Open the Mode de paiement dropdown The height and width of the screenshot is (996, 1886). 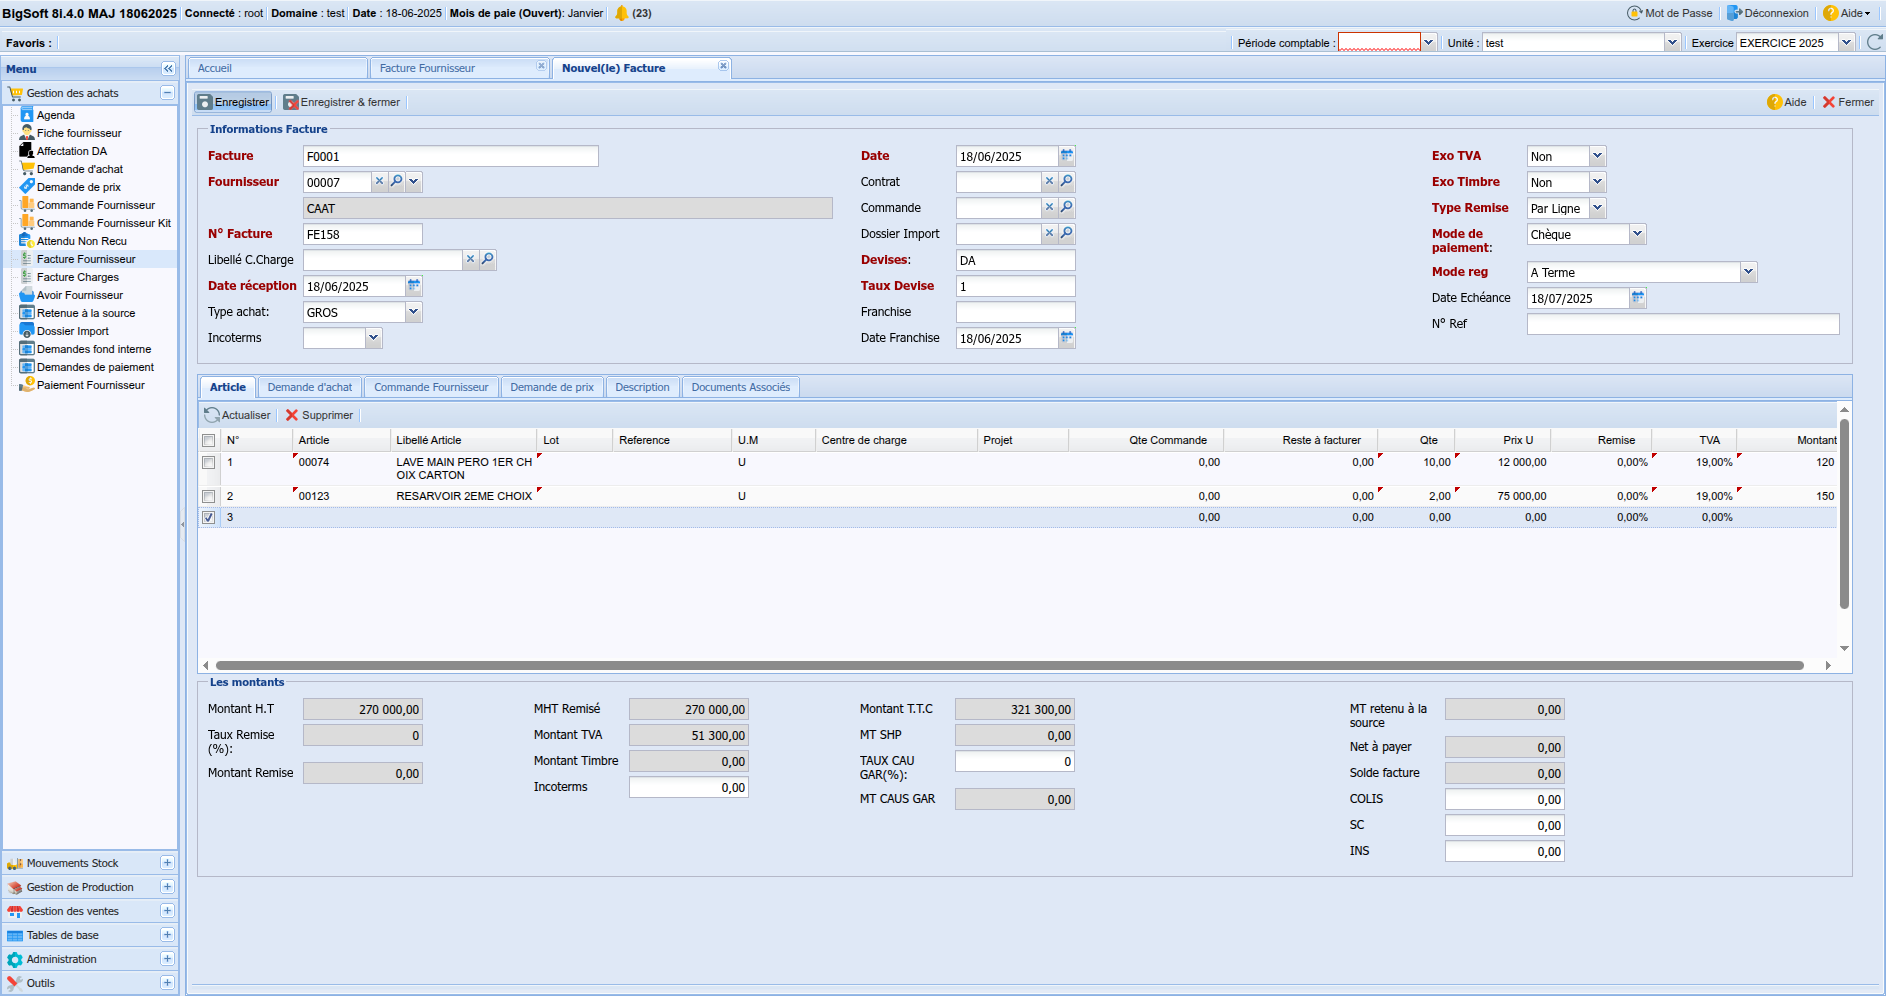(1637, 234)
